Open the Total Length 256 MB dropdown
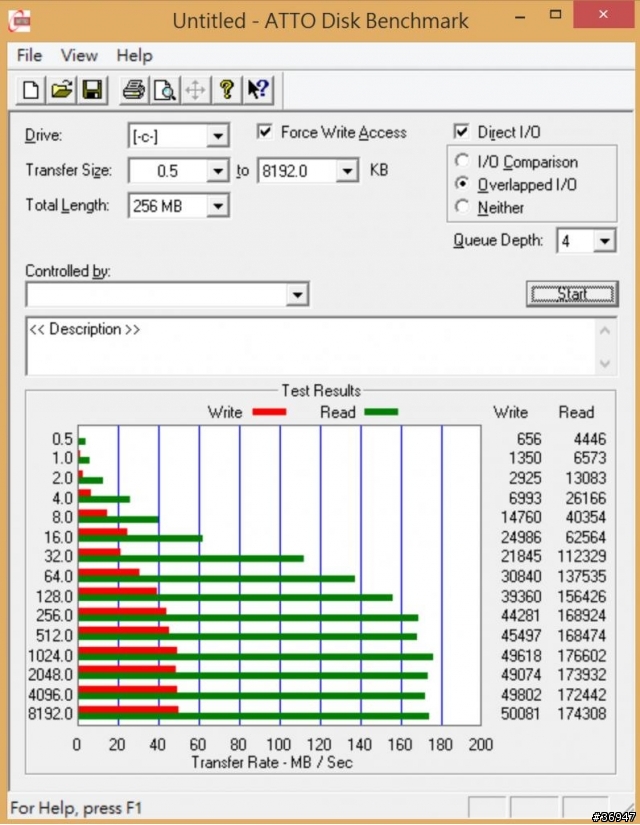 pos(217,206)
